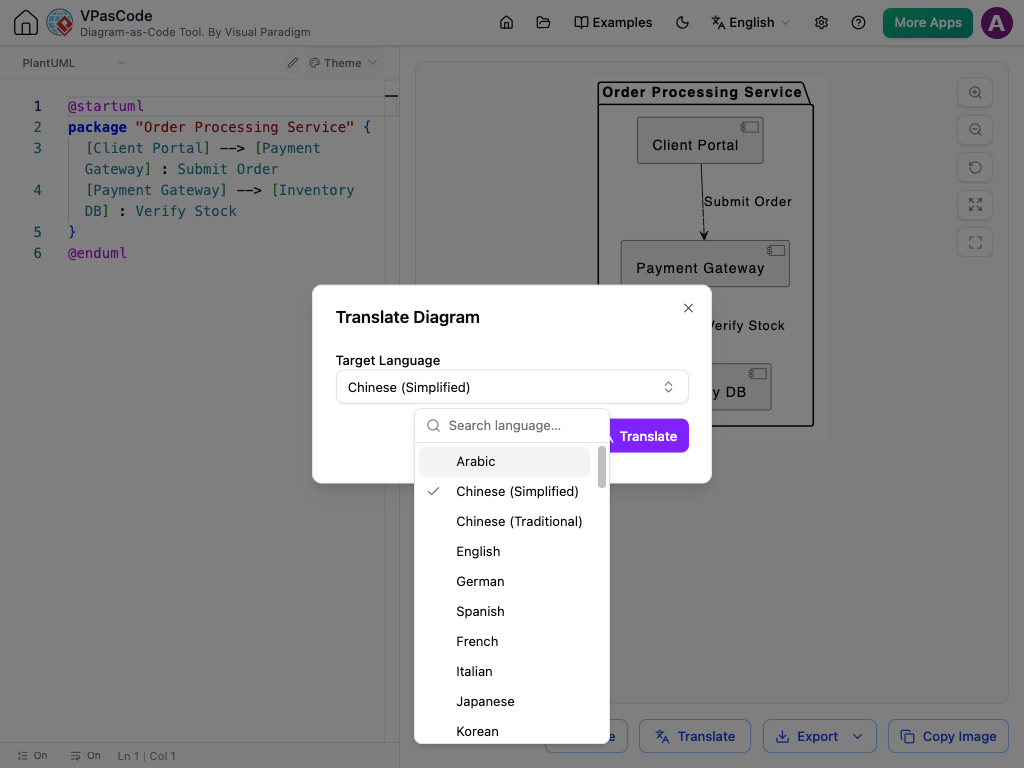
Task: Zoom out on the diagram preview
Action: point(975,129)
